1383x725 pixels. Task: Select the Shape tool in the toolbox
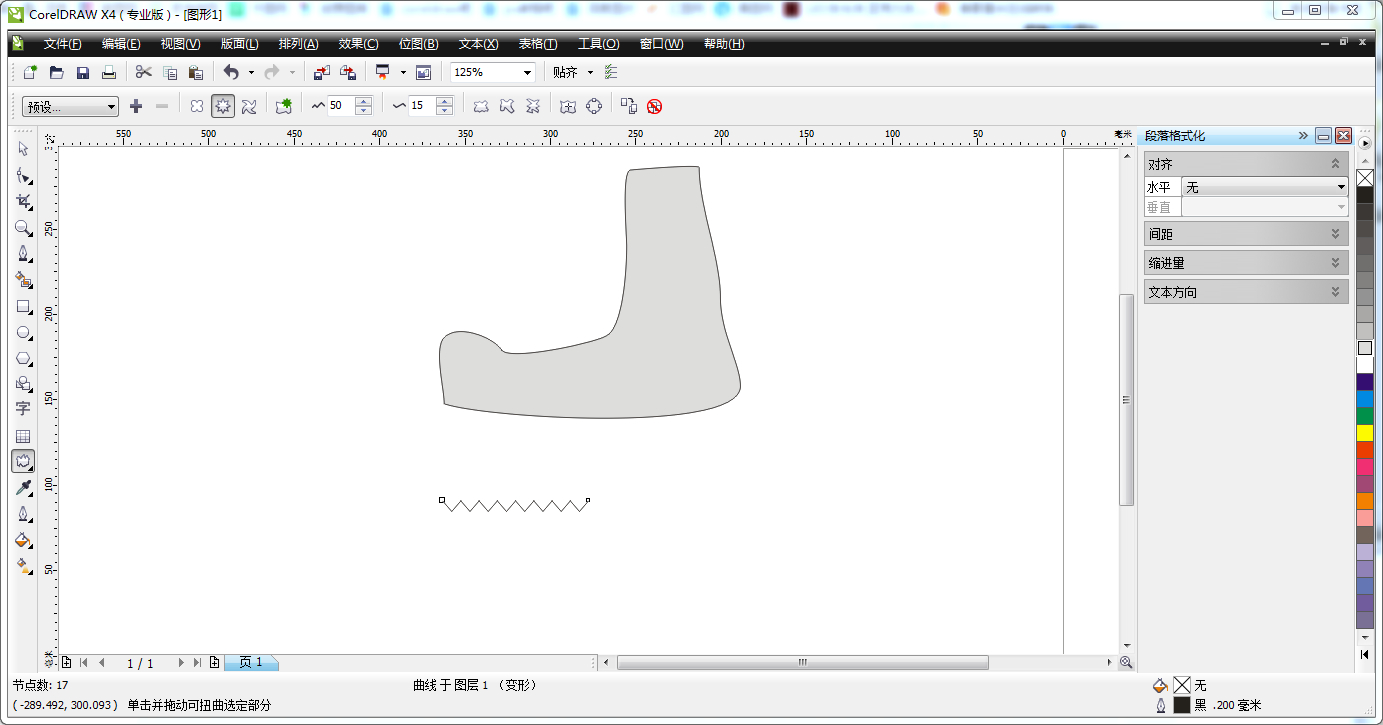coord(23,175)
